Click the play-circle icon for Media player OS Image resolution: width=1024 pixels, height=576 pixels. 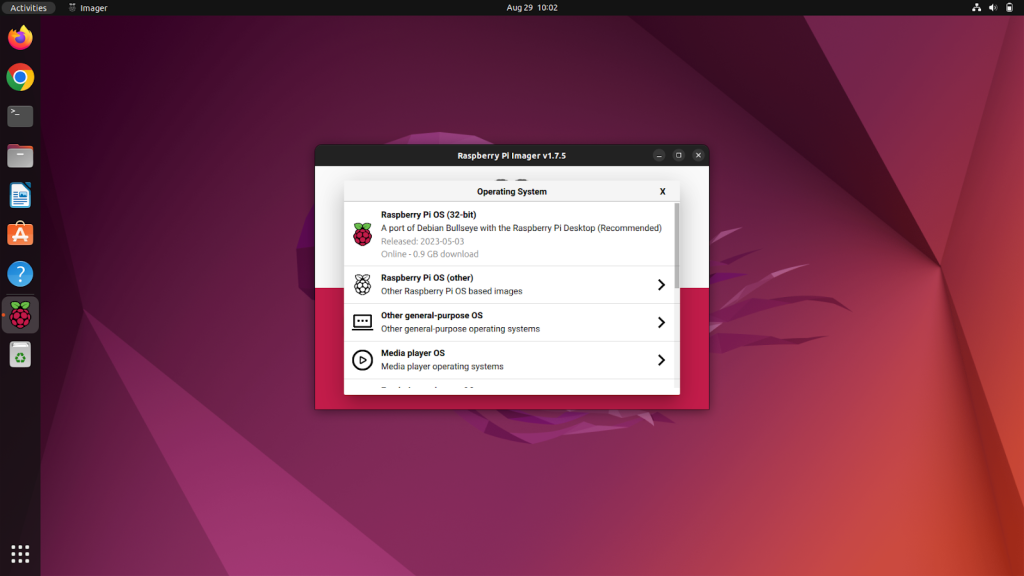tap(362, 360)
